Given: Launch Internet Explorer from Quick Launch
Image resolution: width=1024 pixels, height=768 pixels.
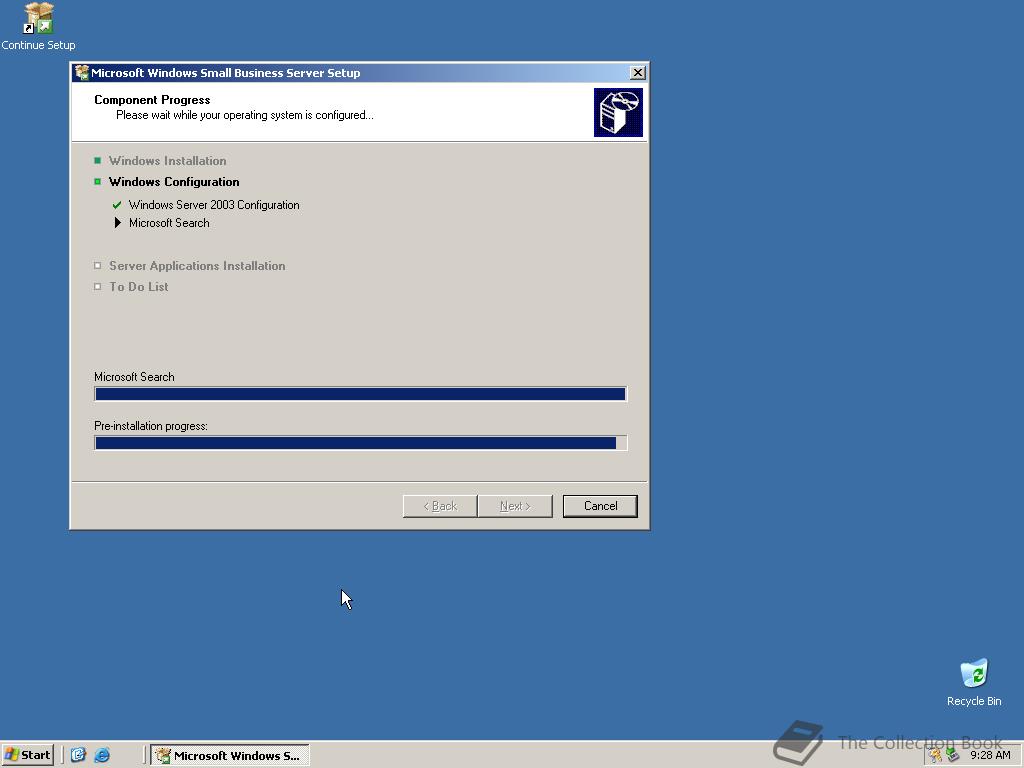Looking at the screenshot, I should tap(102, 755).
